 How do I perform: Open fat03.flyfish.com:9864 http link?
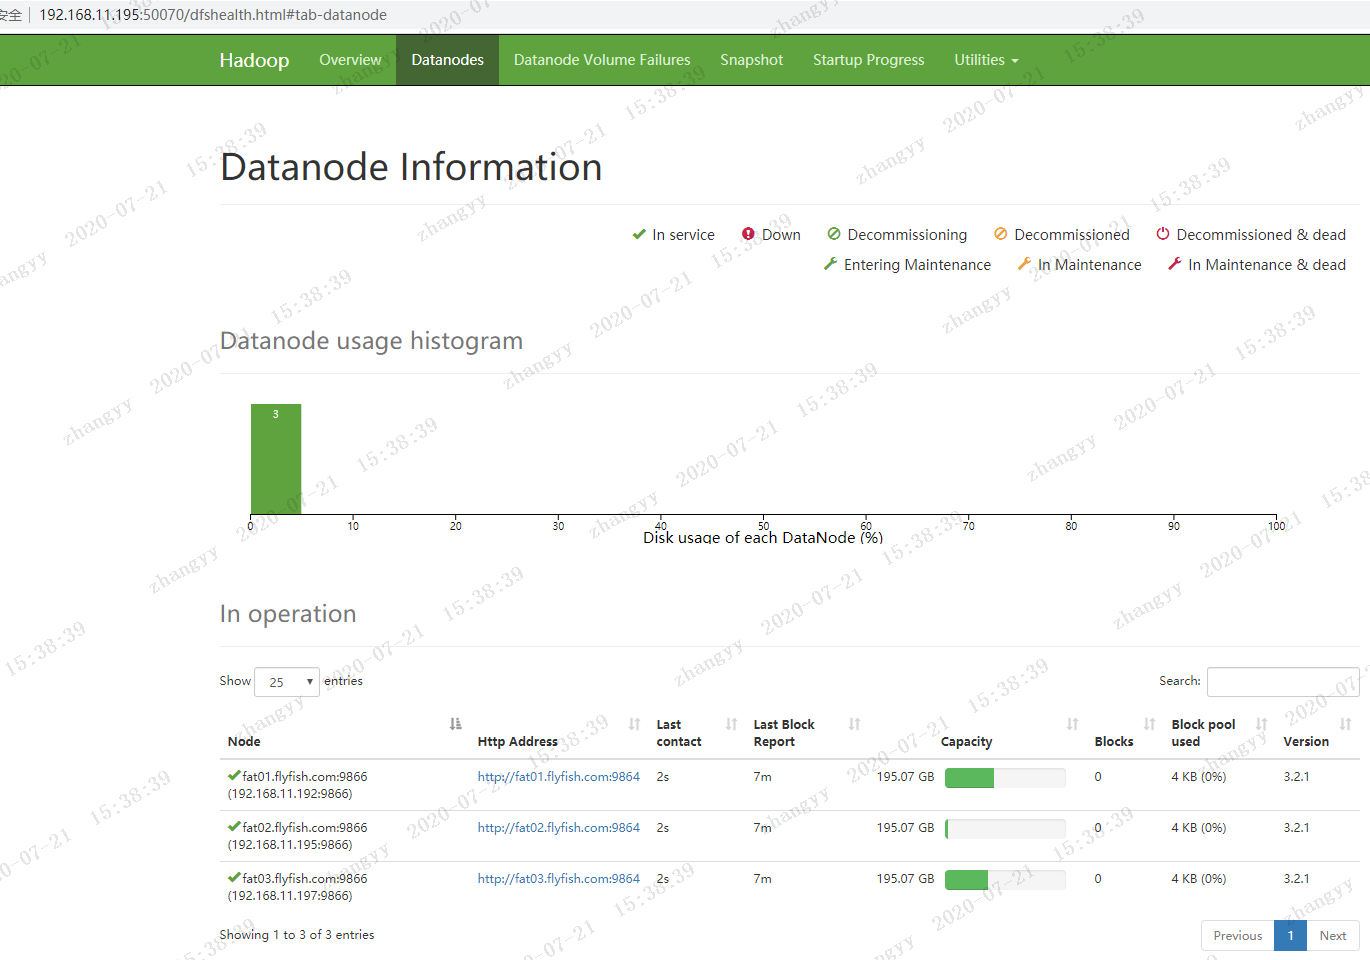[x=559, y=879]
